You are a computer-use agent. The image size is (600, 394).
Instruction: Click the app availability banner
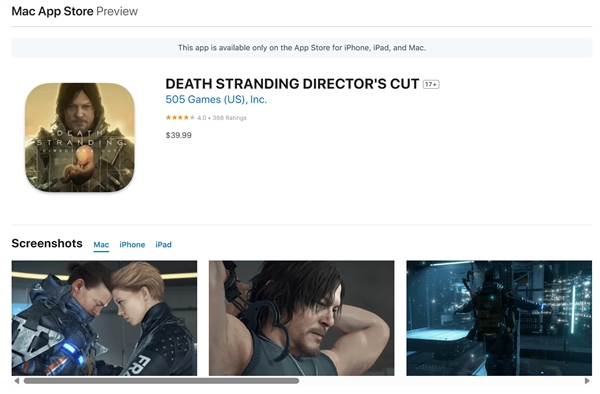coord(302,48)
